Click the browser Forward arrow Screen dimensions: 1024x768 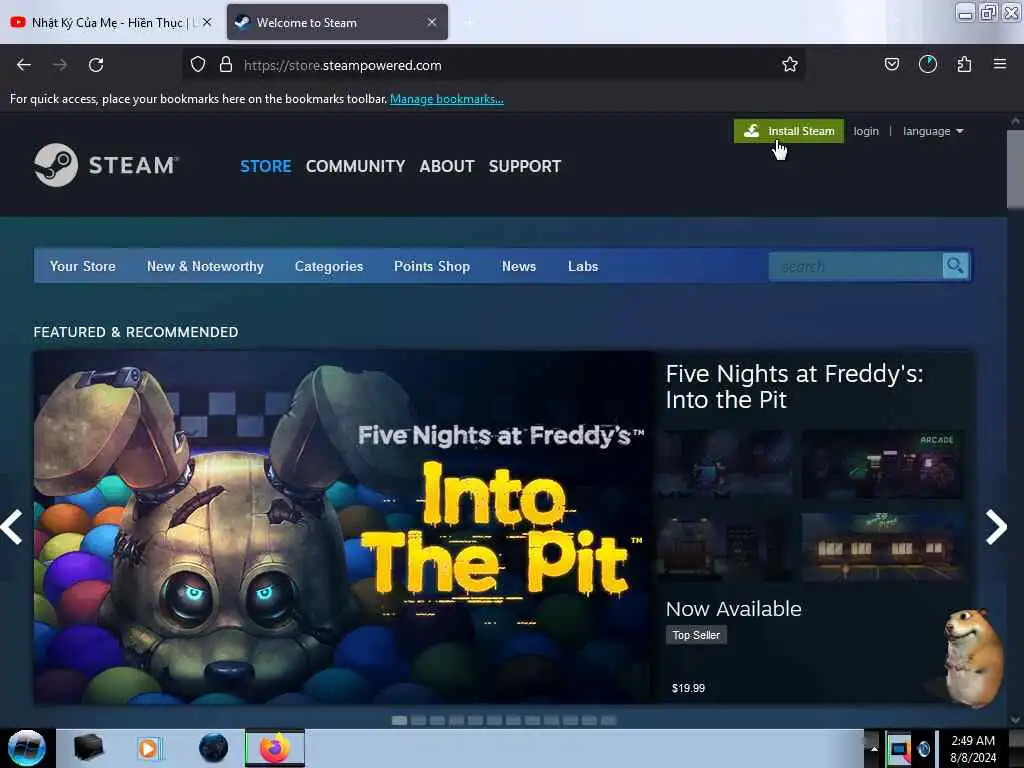(60, 65)
